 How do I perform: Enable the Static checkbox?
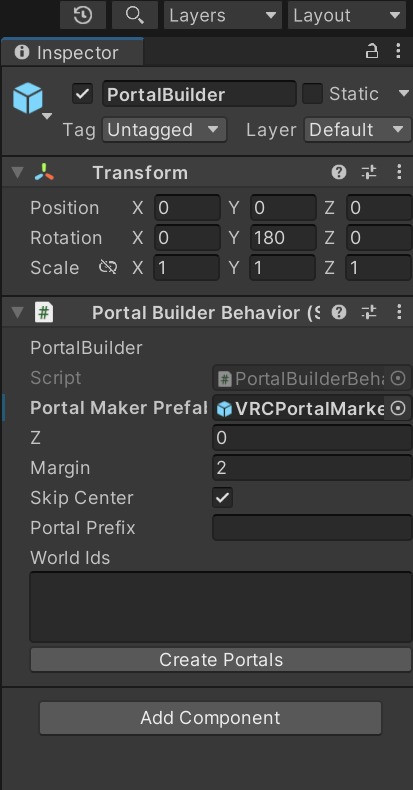click(x=312, y=94)
